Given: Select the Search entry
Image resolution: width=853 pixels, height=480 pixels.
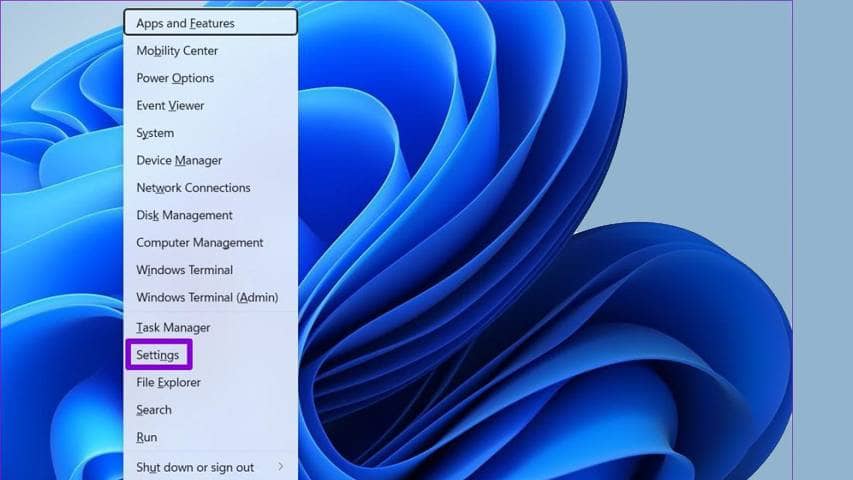Looking at the screenshot, I should click(x=211, y=410).
